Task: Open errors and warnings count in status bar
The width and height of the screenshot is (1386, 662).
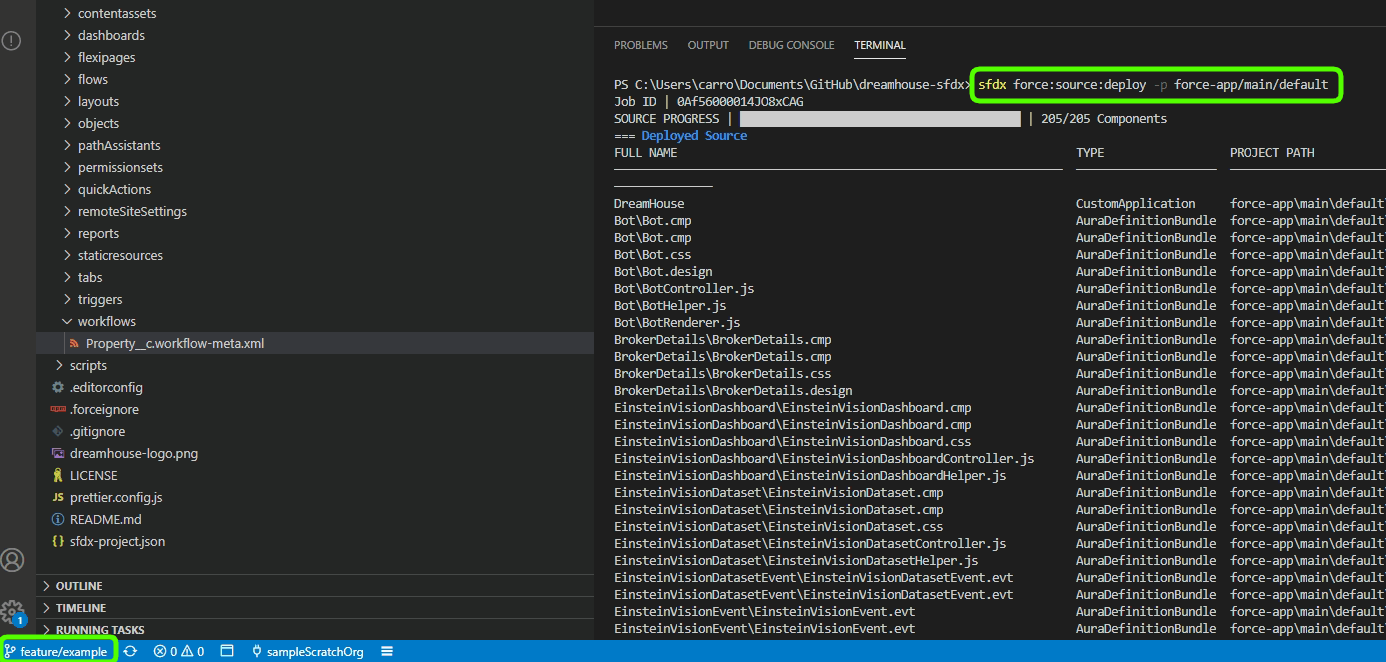Action: coord(179,651)
